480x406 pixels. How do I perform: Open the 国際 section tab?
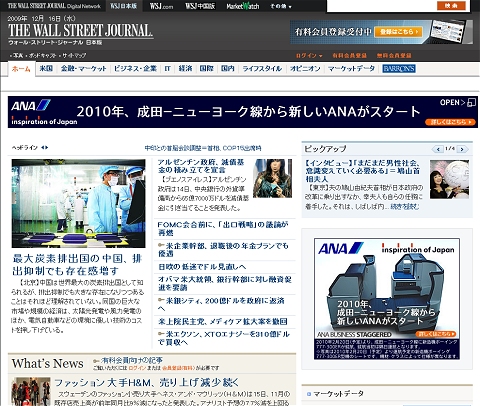(206, 69)
